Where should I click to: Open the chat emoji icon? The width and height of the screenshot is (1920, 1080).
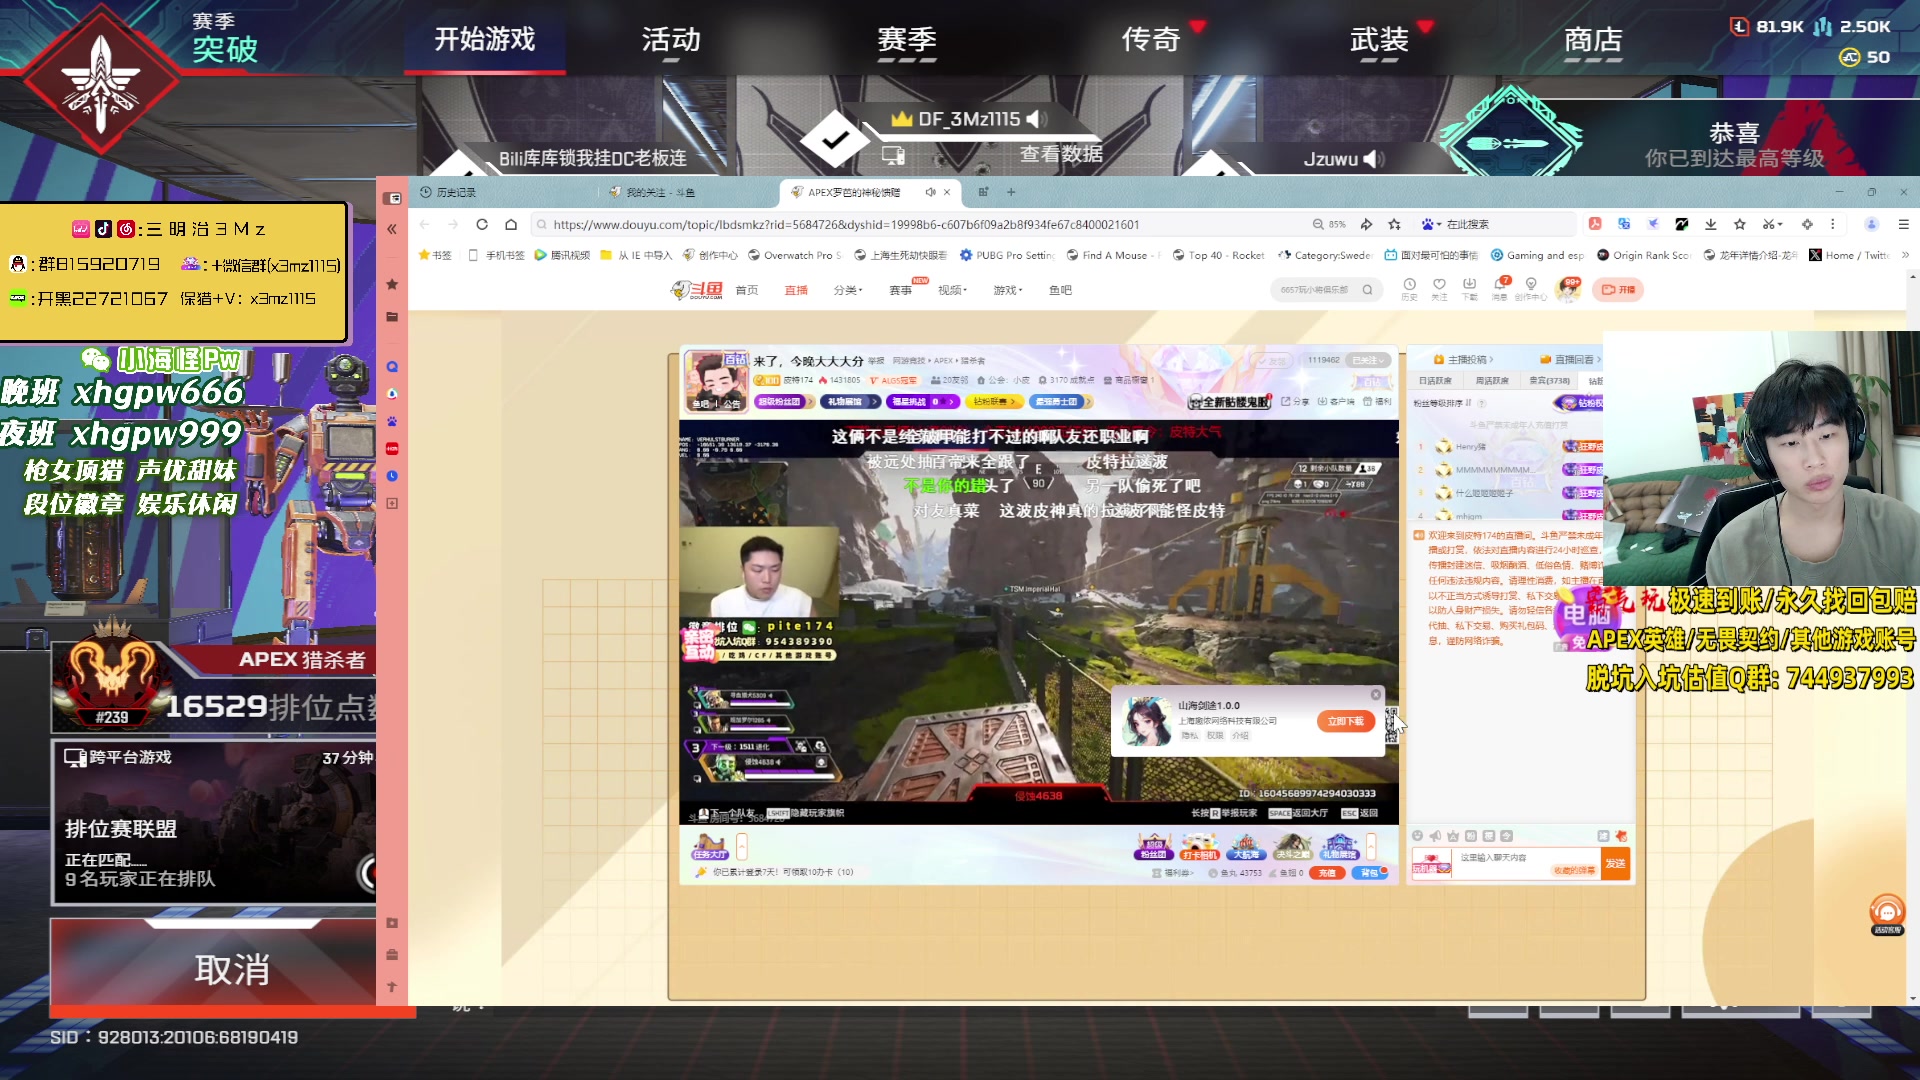pyautogui.click(x=1417, y=836)
